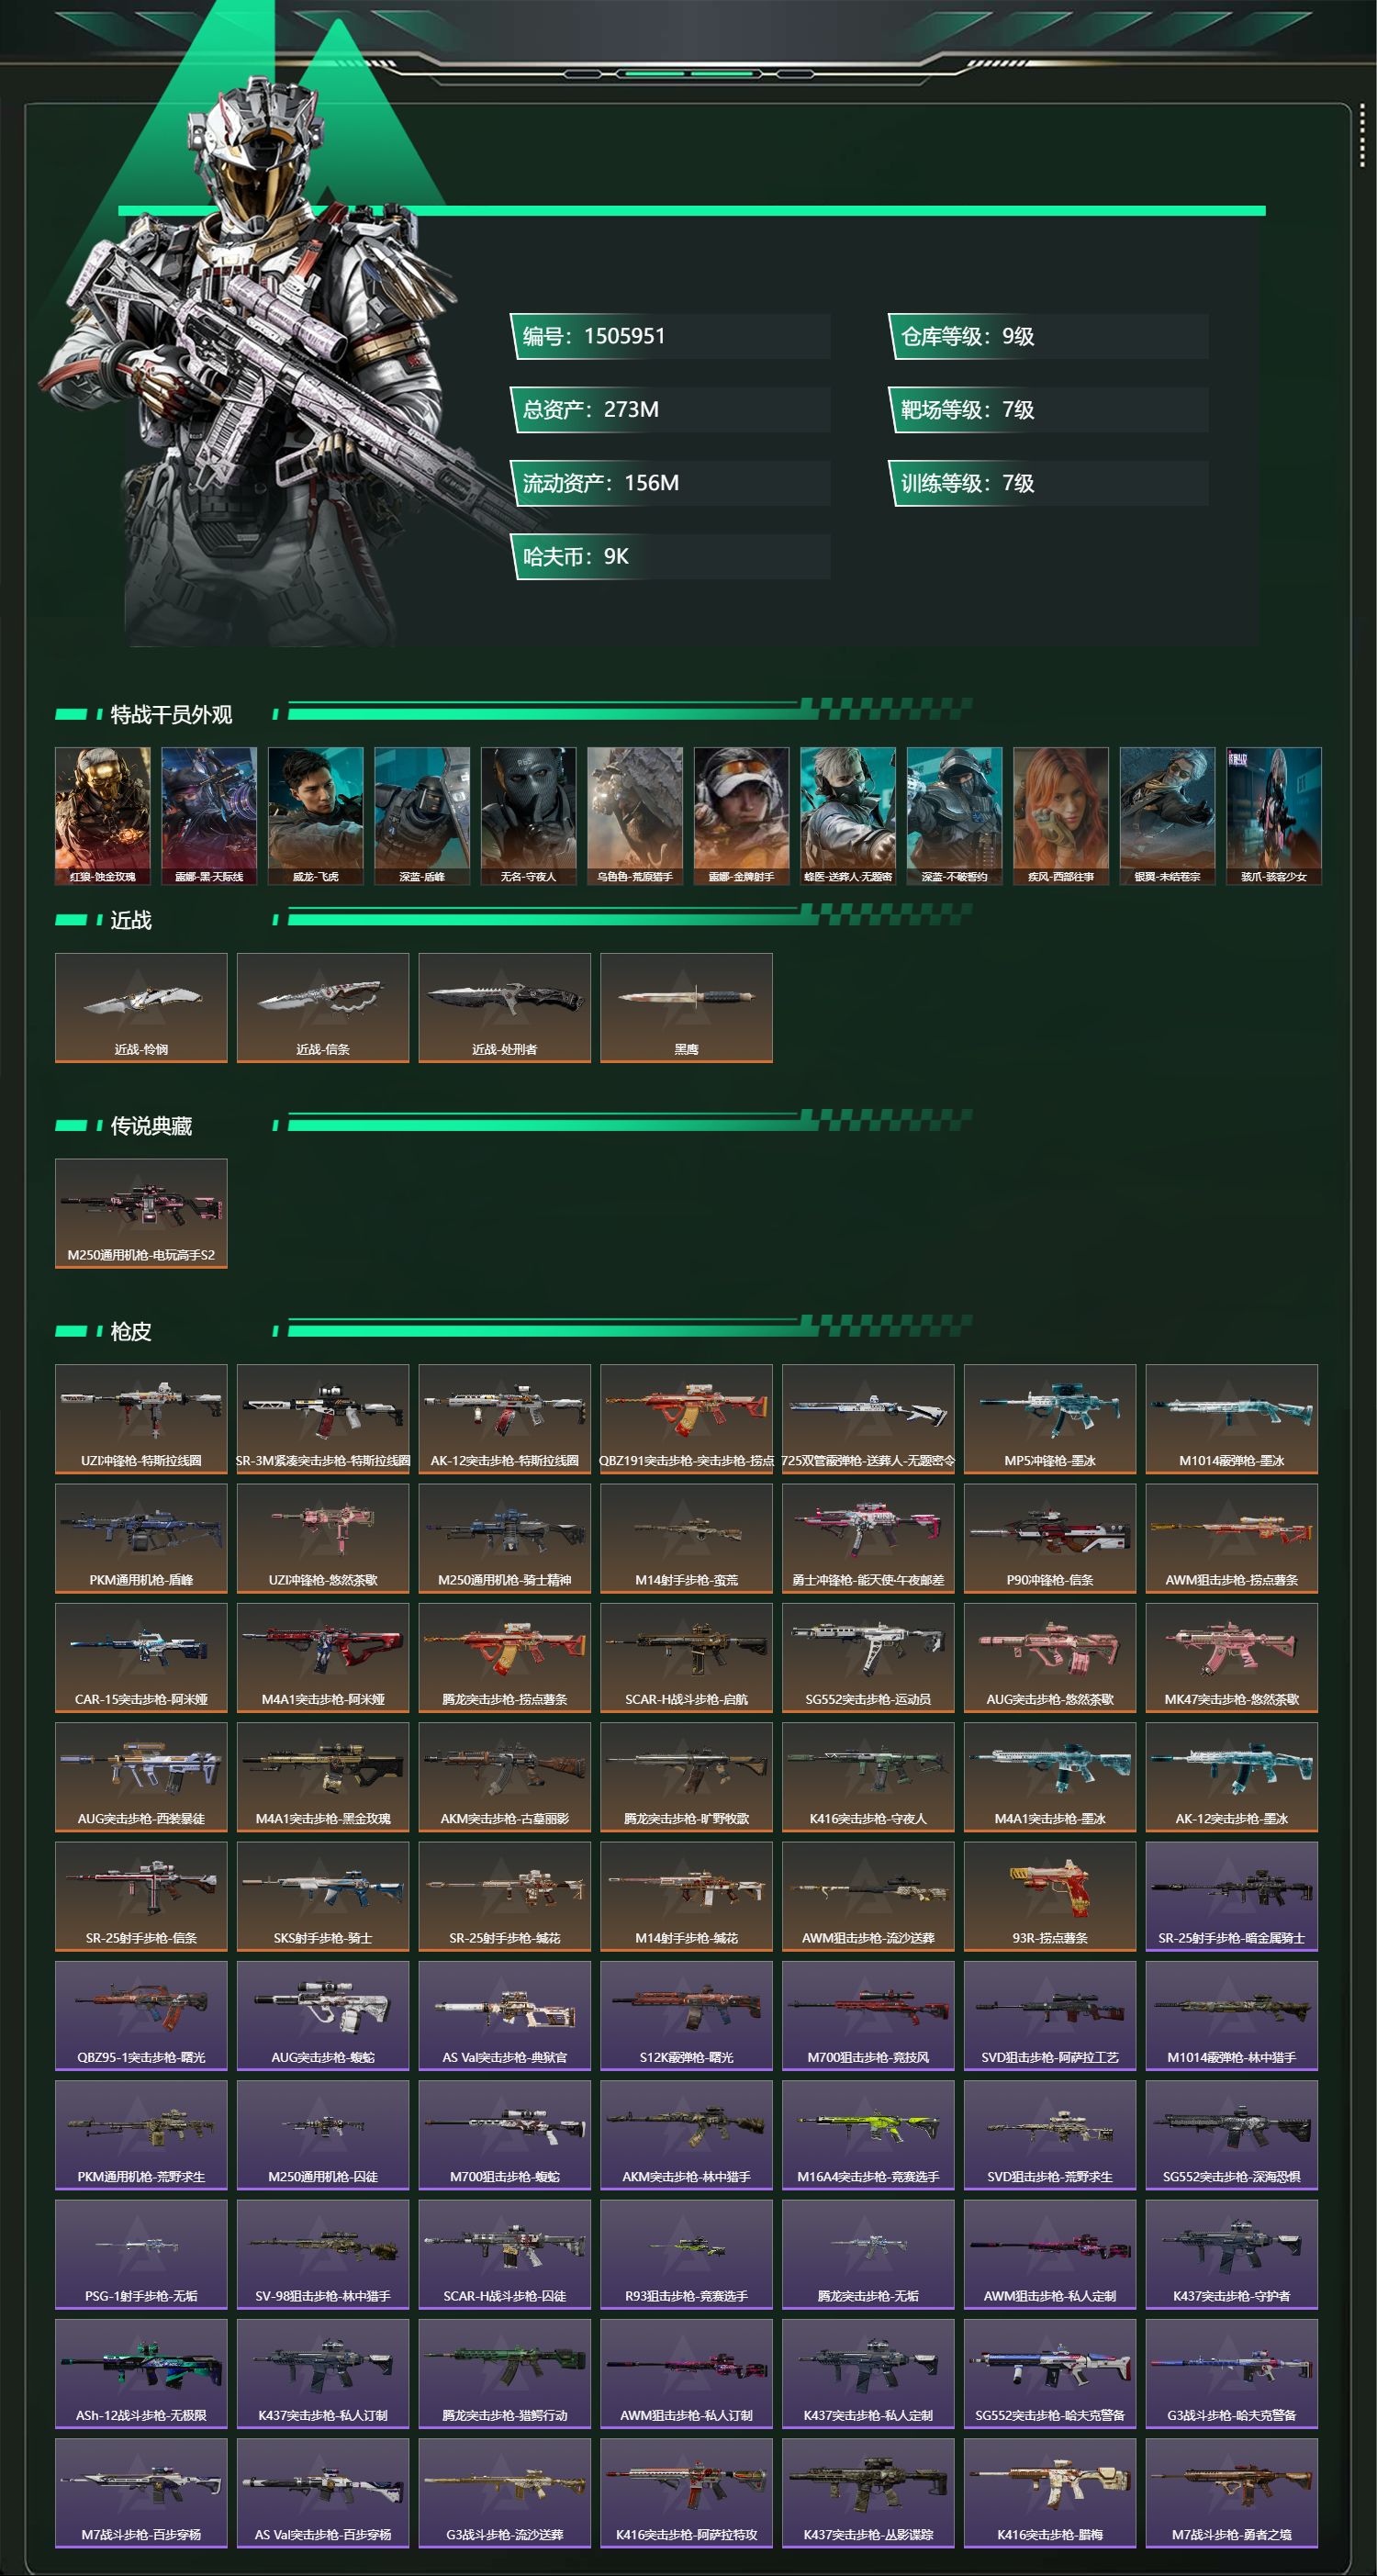Viewport: 1377px width, 2576px height.
Task: Open the 骇爪-骇客少女 operator skin
Action: [1274, 815]
